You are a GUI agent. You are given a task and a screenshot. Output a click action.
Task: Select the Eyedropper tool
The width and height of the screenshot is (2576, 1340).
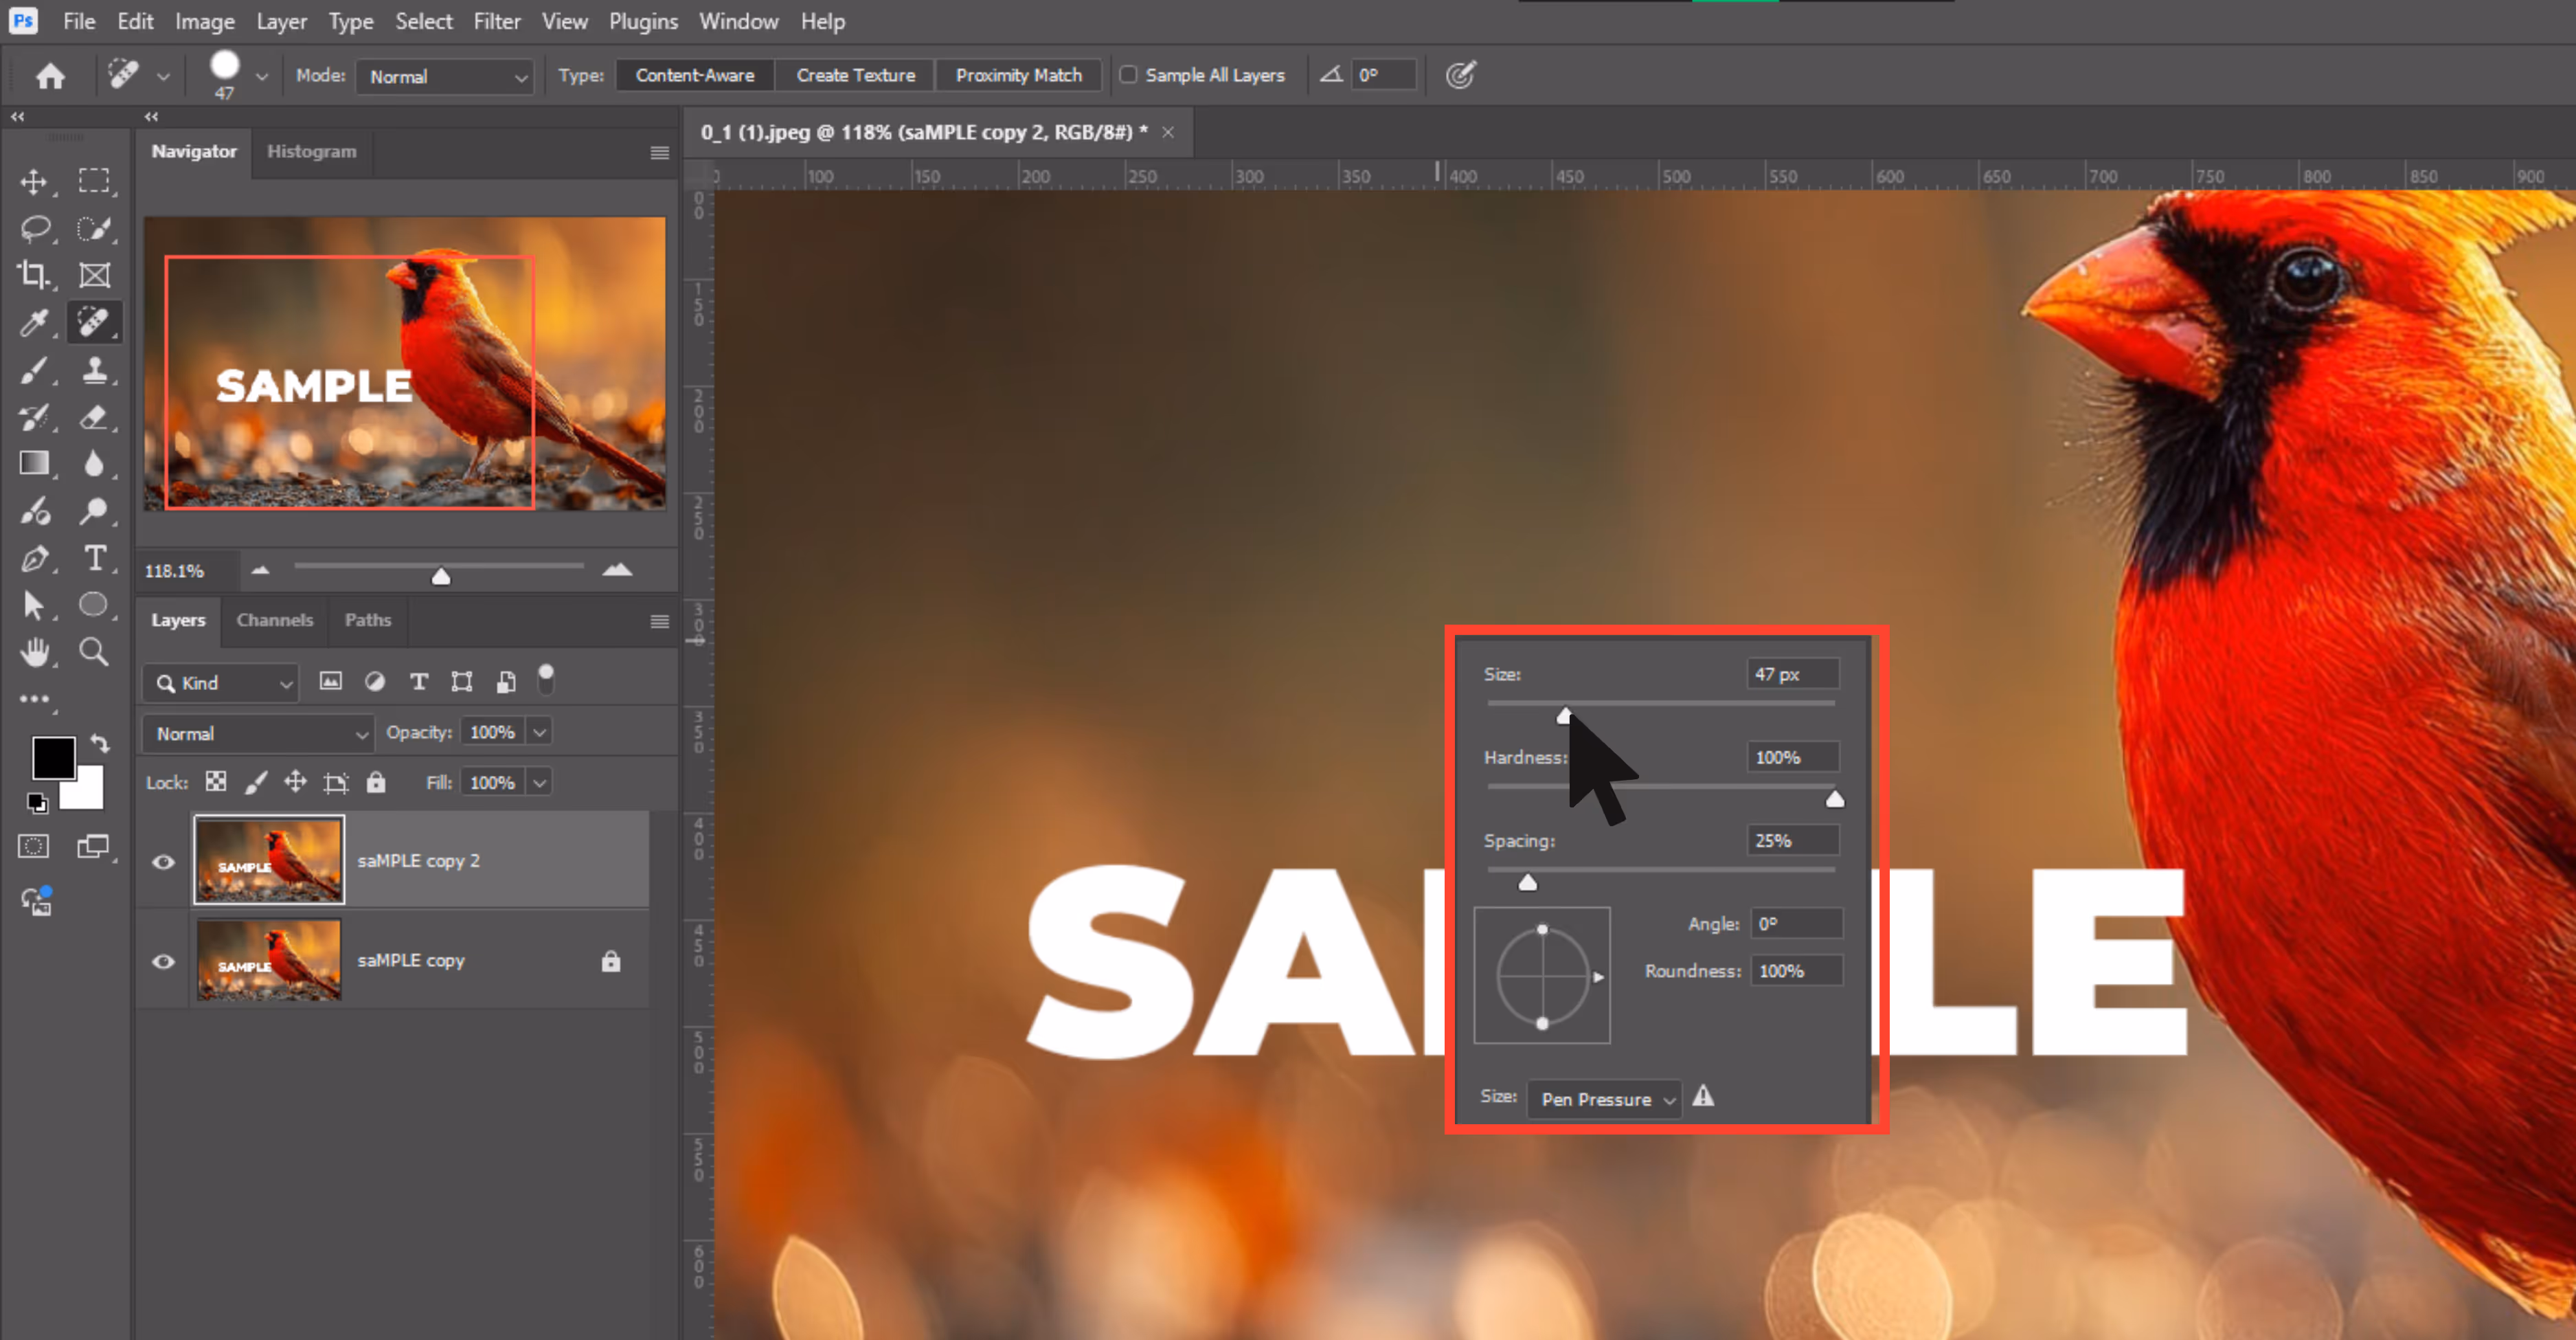click(x=34, y=322)
